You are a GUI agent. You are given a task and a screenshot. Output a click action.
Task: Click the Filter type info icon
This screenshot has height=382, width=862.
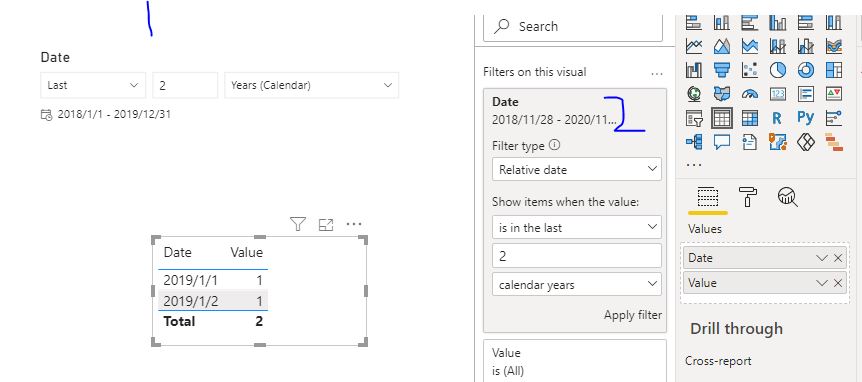click(555, 145)
